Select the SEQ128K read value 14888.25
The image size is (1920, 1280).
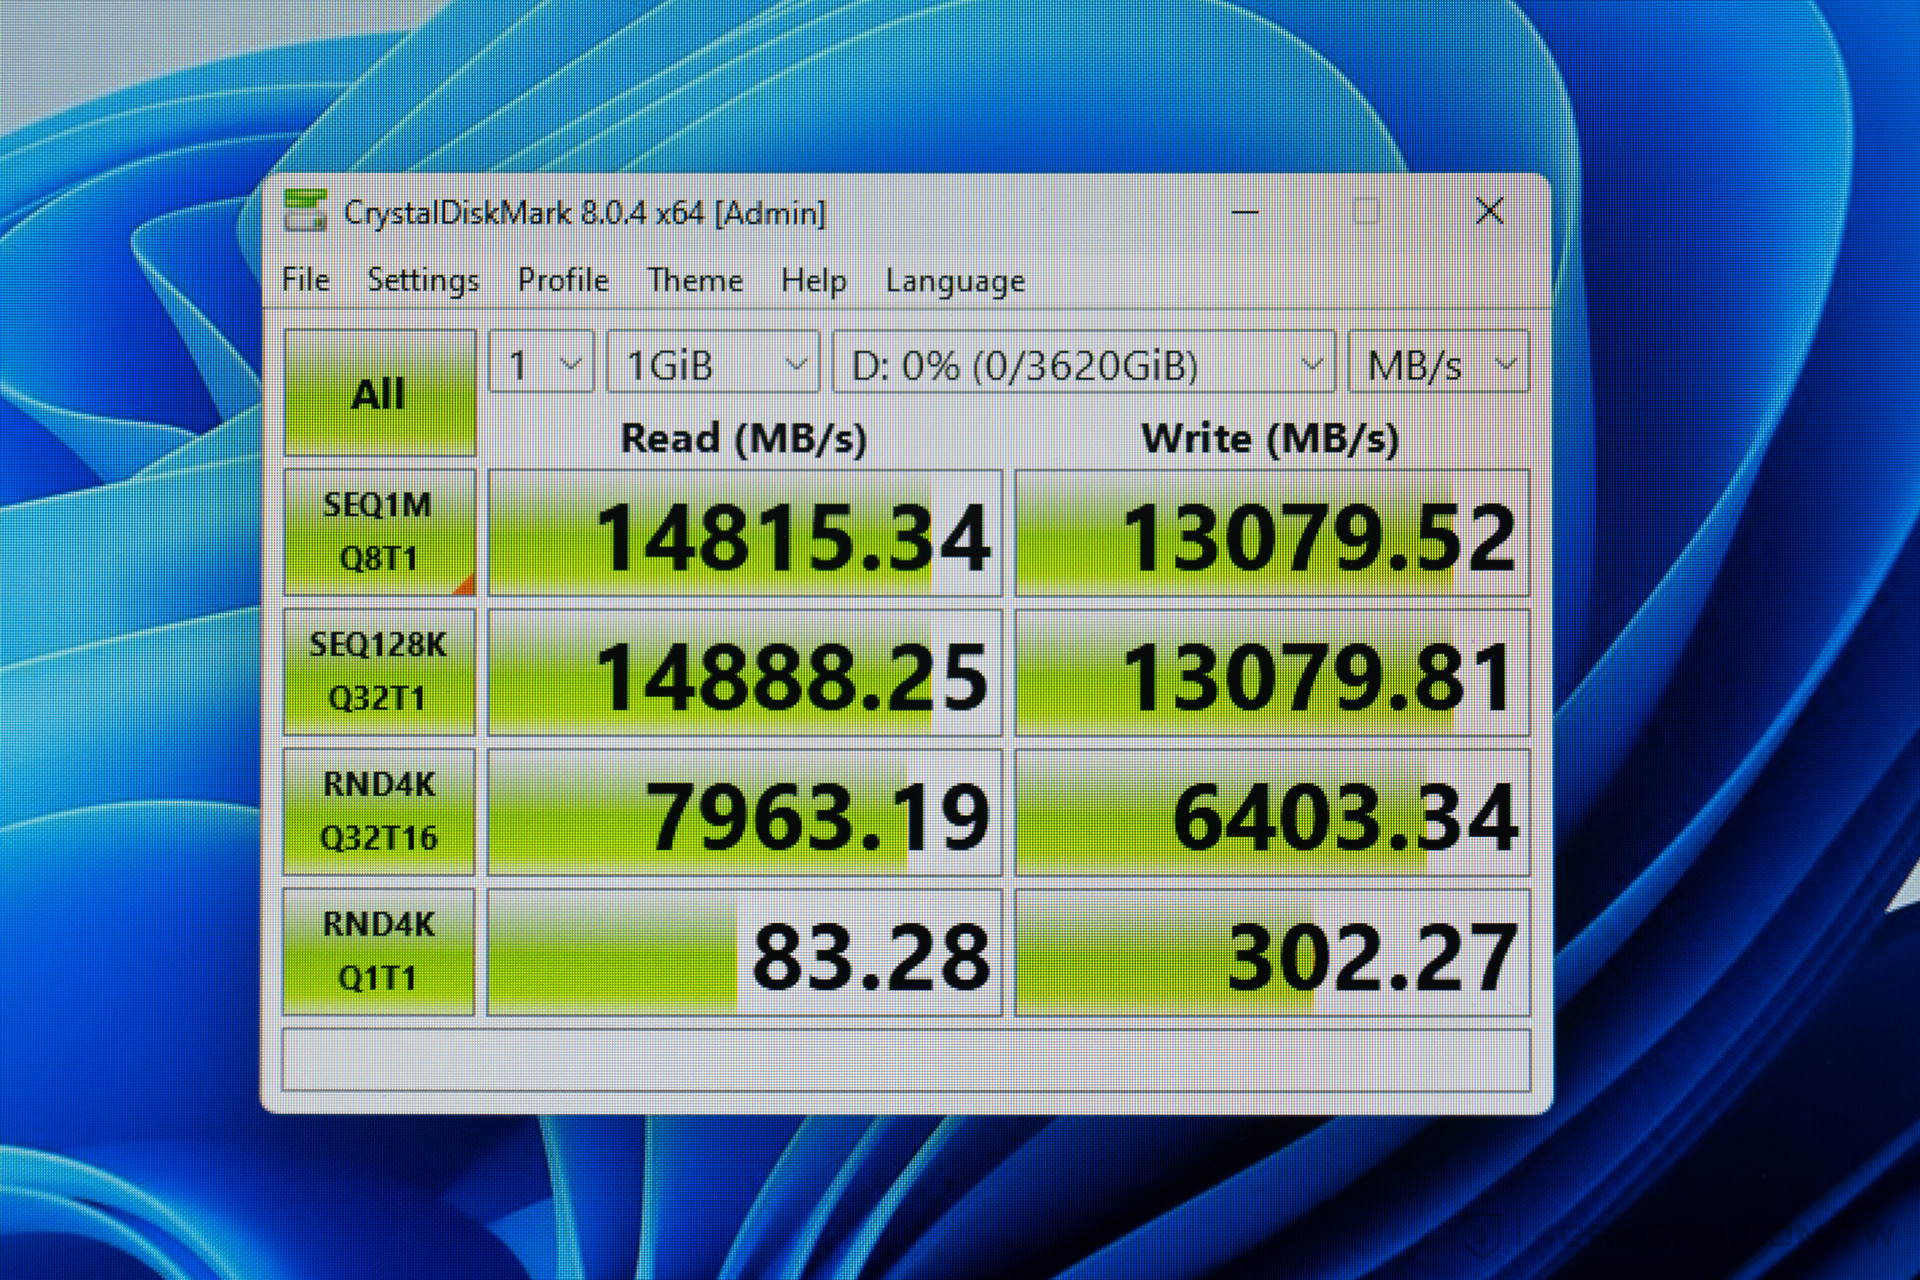(745, 673)
